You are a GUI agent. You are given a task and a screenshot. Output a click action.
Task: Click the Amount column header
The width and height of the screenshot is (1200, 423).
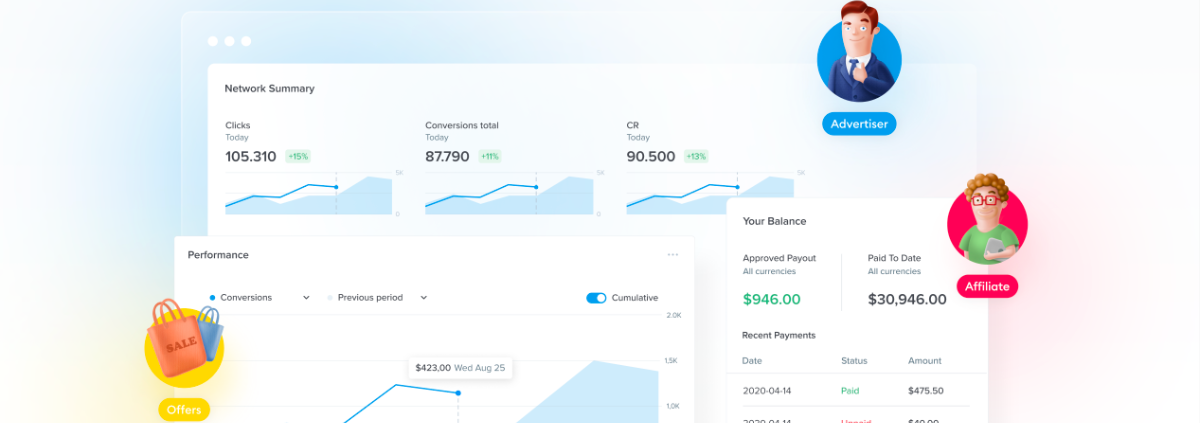[925, 361]
